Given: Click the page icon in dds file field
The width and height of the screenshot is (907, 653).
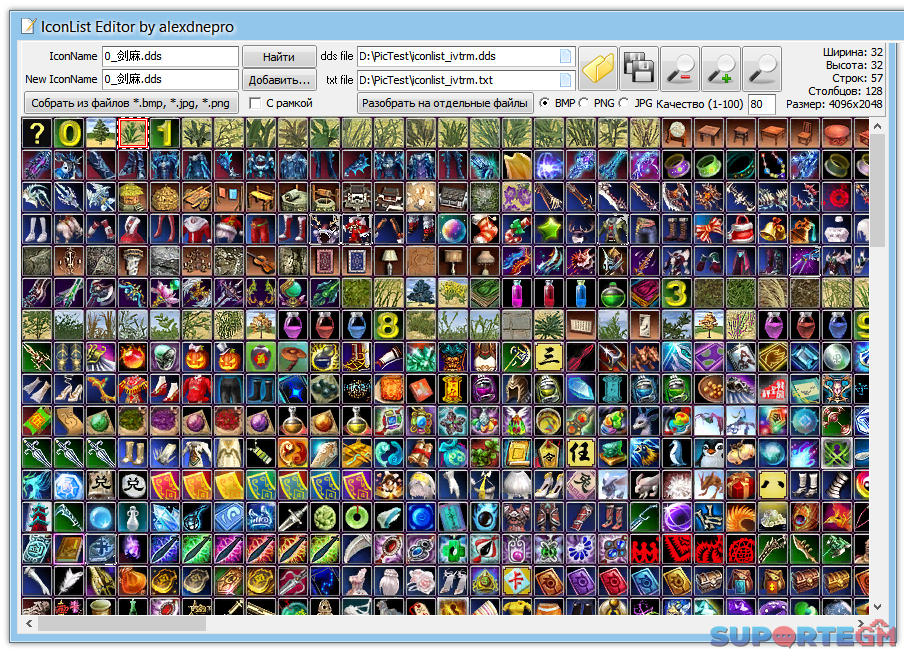Looking at the screenshot, I should (565, 56).
